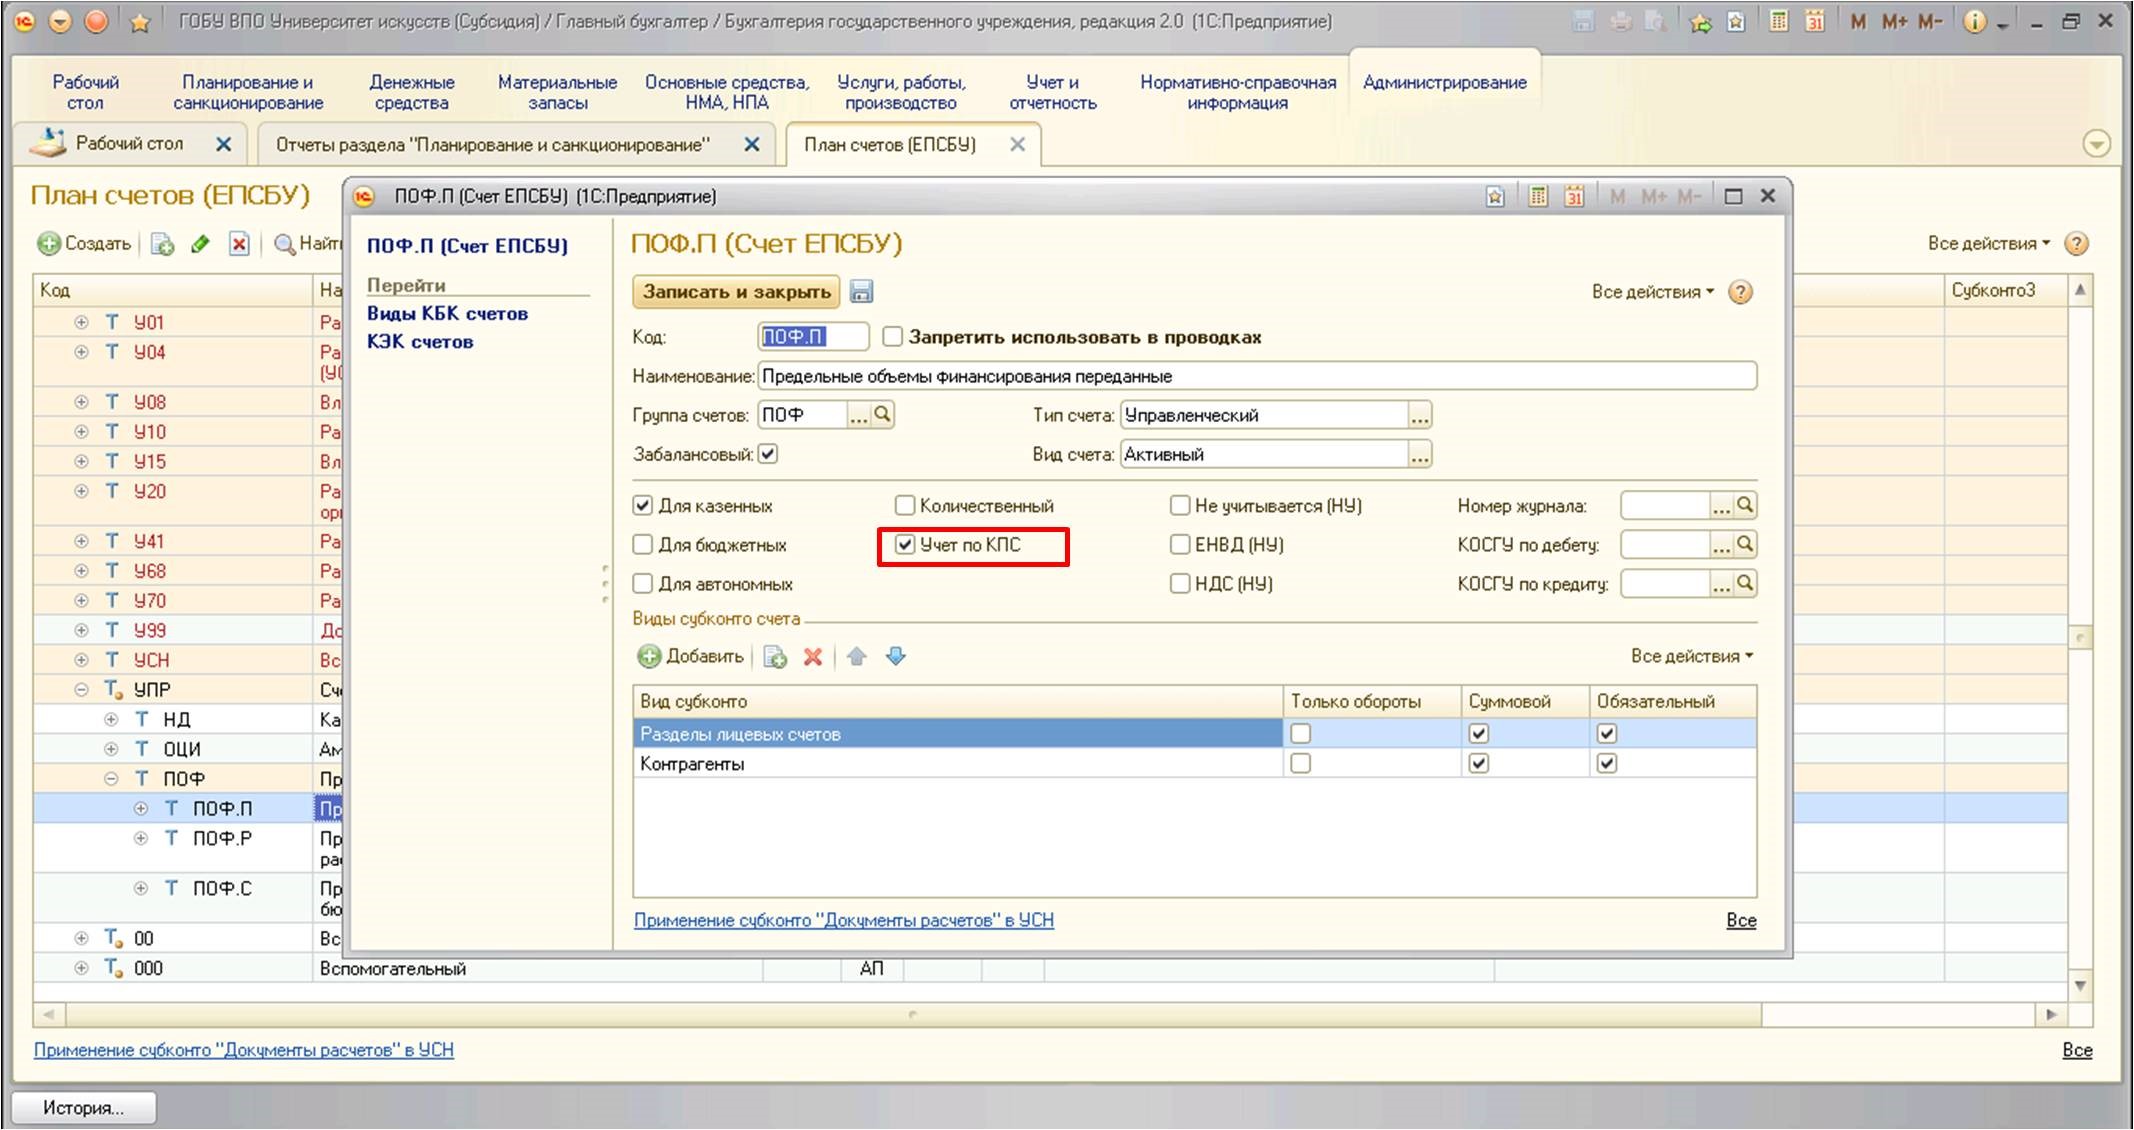Open calculator icon in dialog title bar
The width and height of the screenshot is (2134, 1130).
pos(1538,197)
